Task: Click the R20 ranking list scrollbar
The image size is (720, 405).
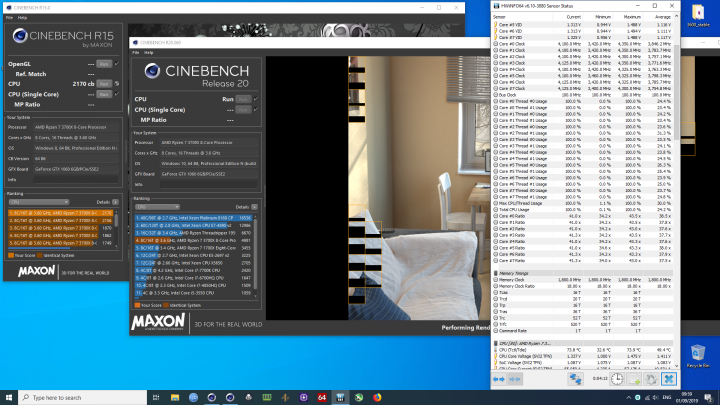Action: tap(255, 256)
